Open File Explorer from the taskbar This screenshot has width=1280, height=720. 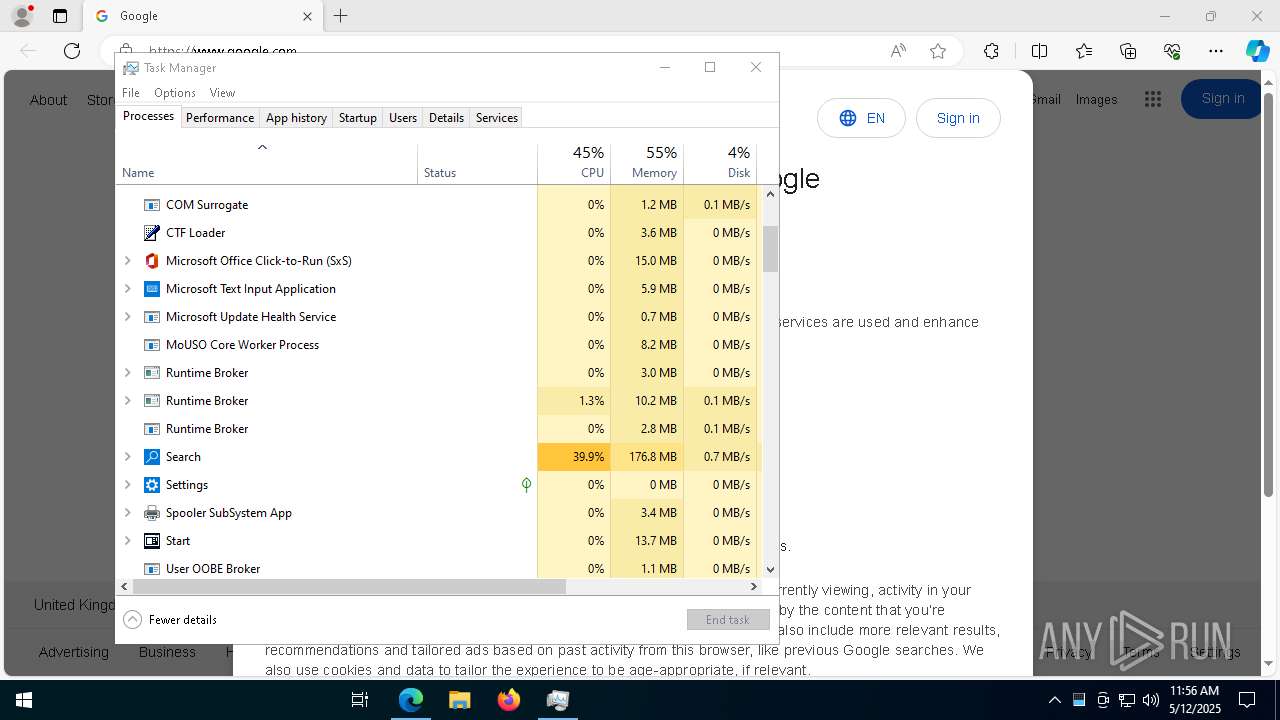coord(459,700)
